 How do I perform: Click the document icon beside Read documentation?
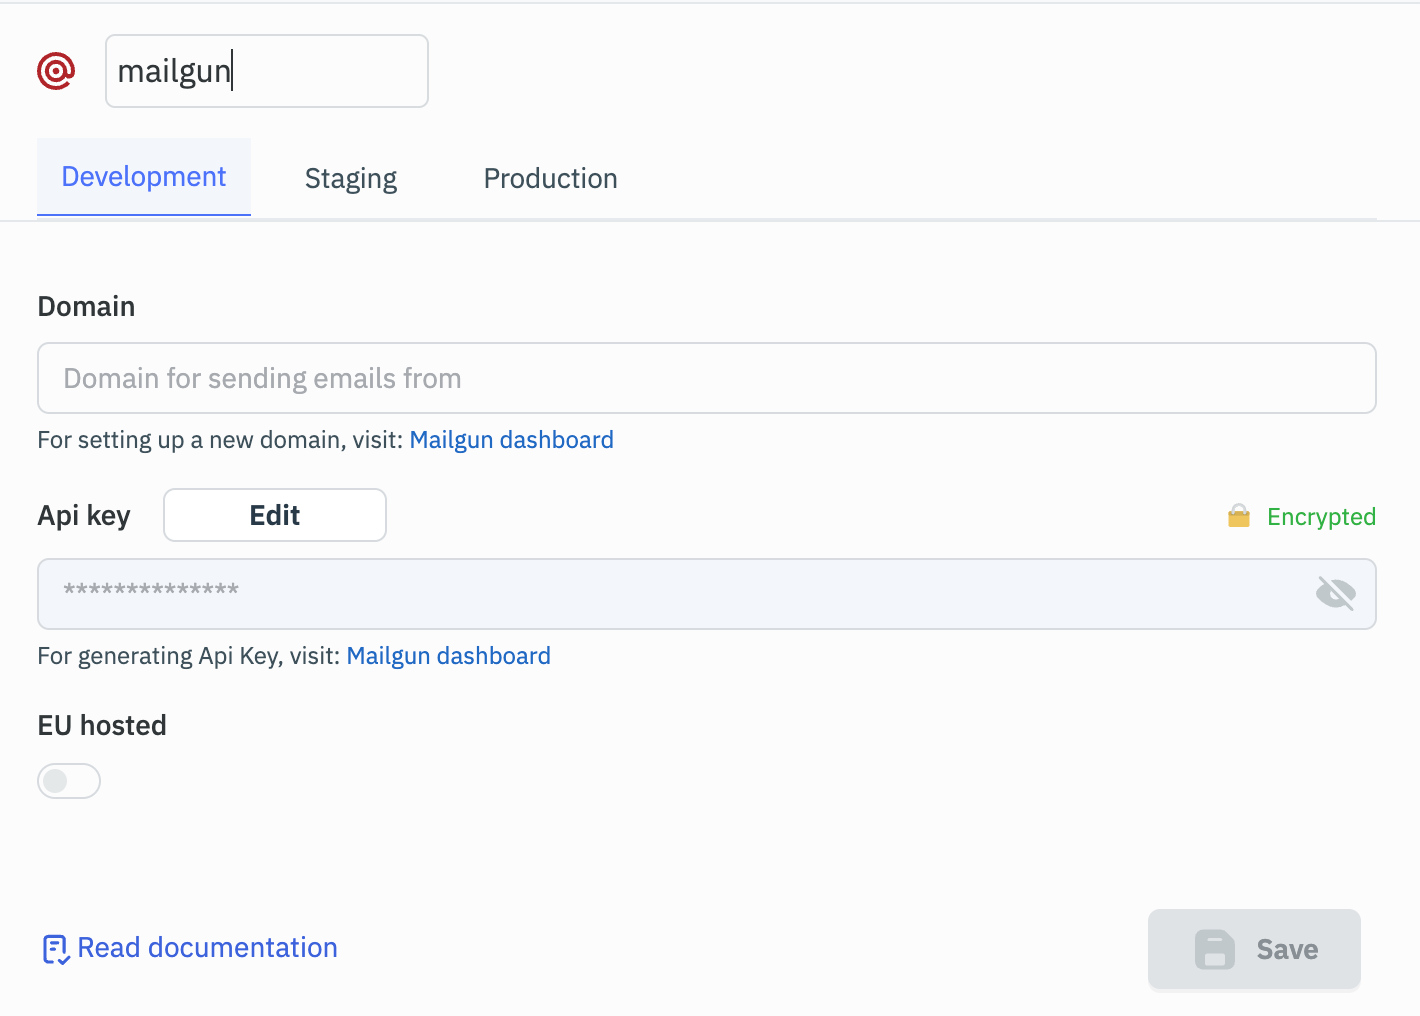(x=55, y=949)
